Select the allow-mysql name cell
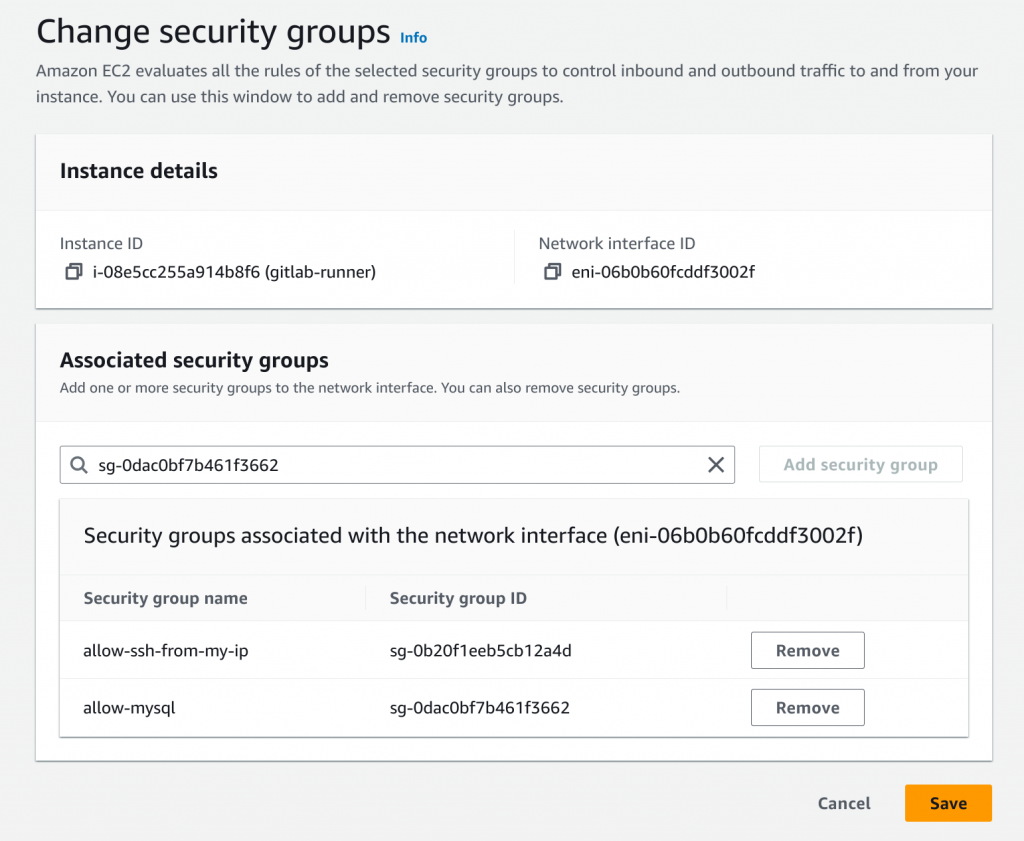 click(x=131, y=708)
